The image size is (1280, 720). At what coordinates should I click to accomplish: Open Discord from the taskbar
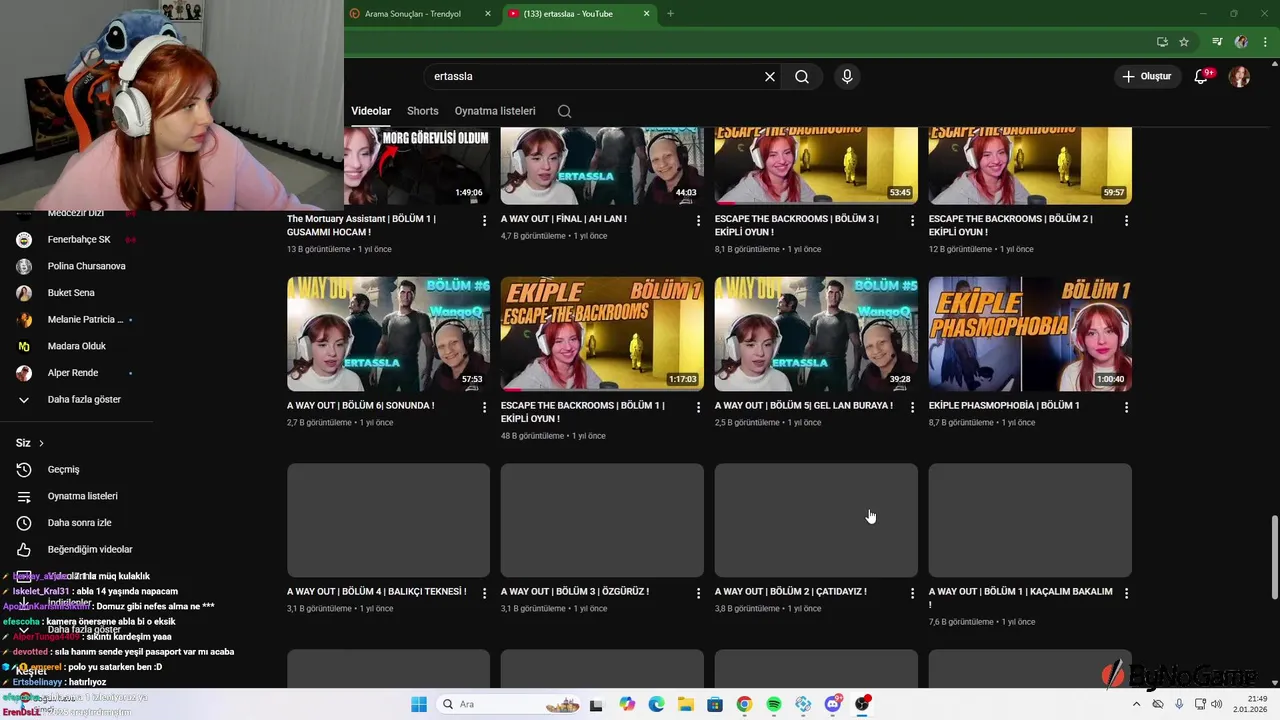(x=833, y=704)
